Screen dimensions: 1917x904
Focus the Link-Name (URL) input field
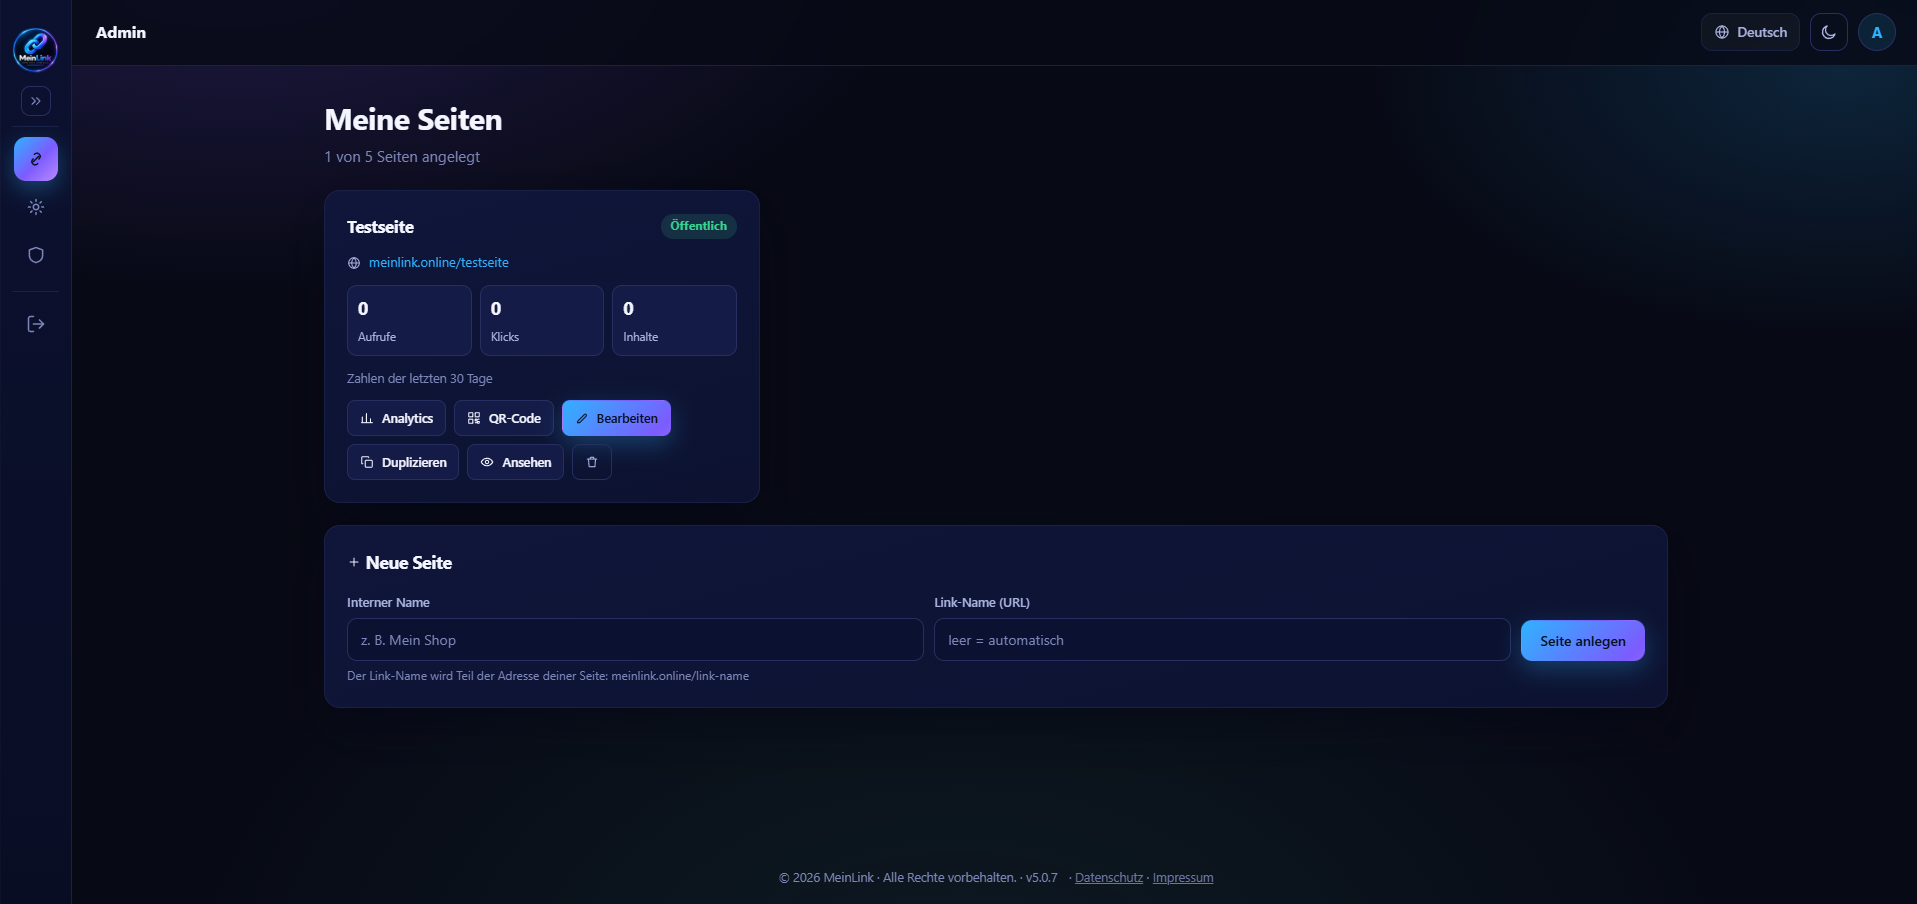coord(1222,640)
